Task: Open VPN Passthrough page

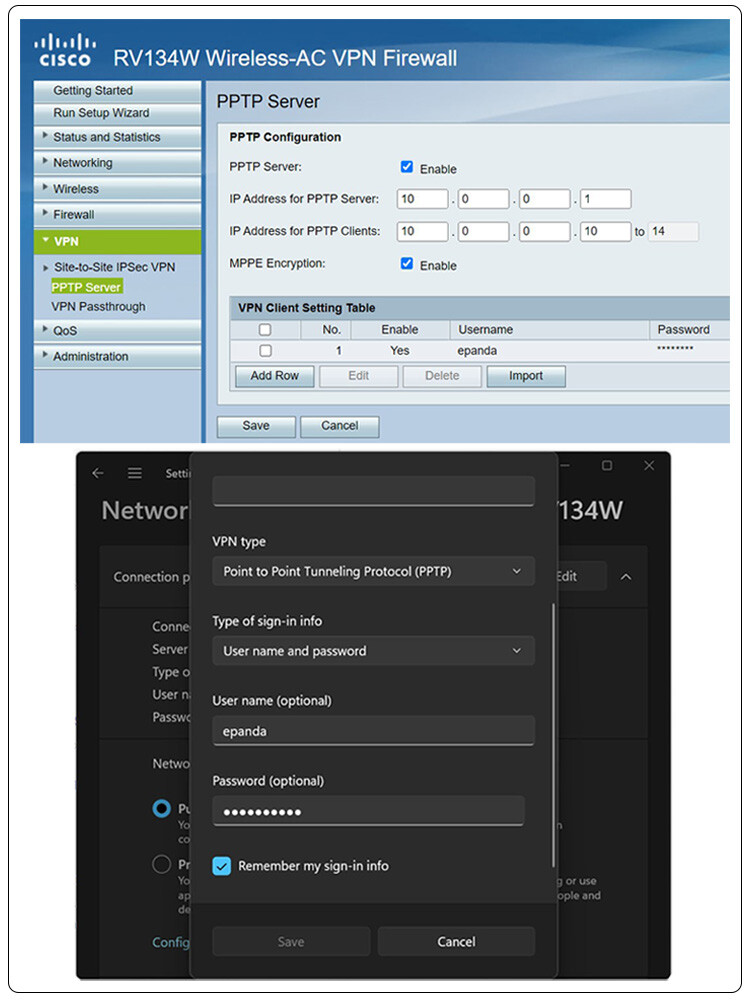Action: pos(98,307)
